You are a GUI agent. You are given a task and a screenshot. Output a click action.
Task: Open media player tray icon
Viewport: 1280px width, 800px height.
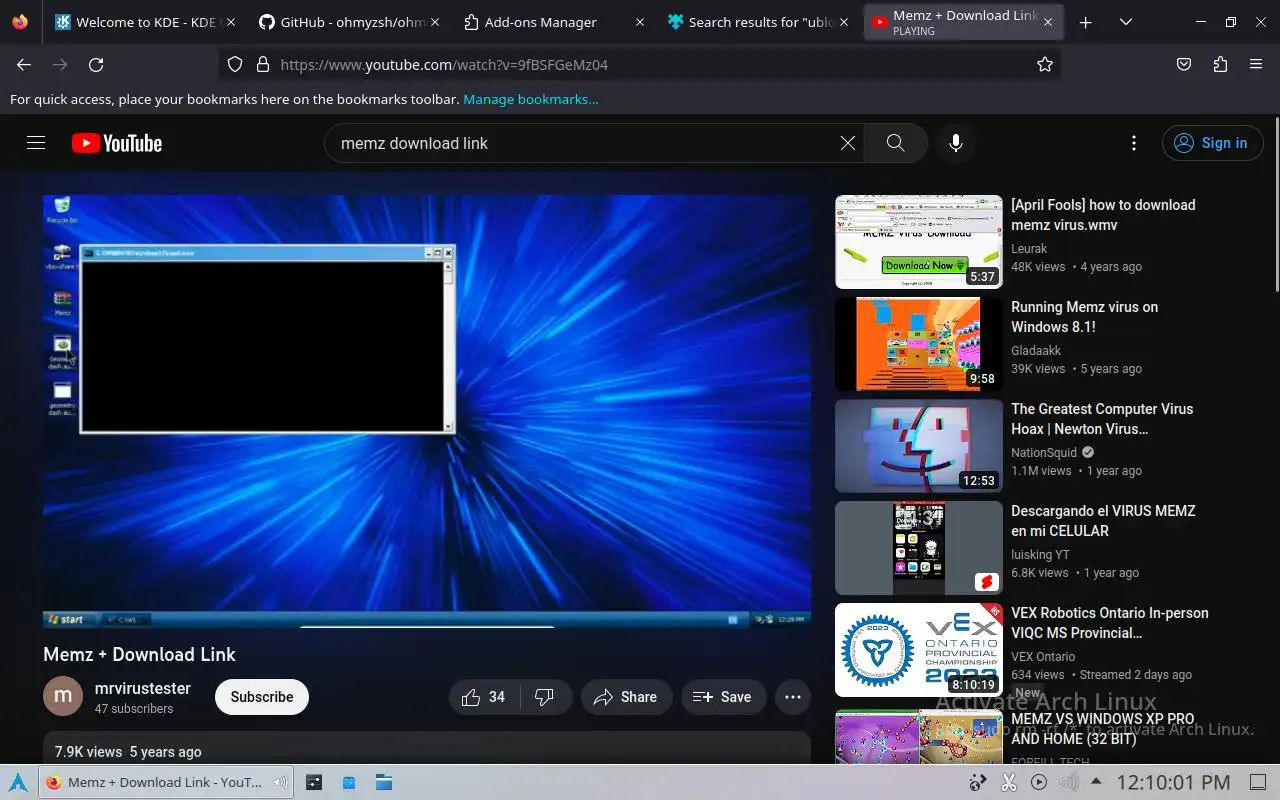click(x=1038, y=782)
